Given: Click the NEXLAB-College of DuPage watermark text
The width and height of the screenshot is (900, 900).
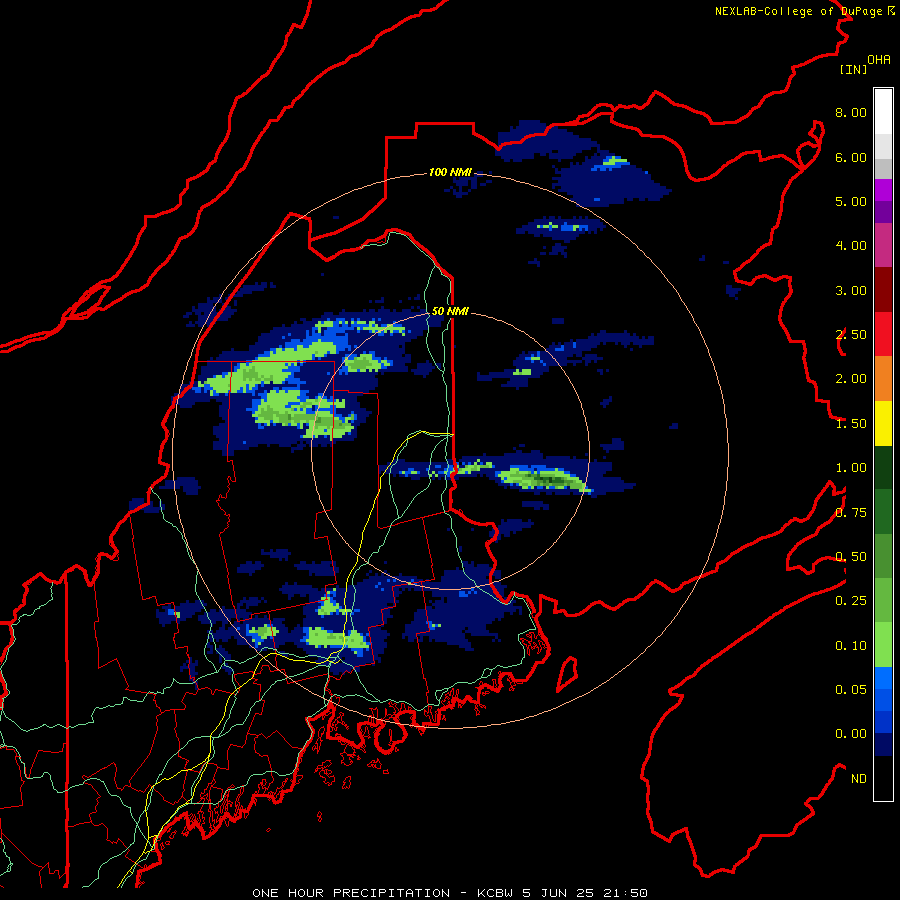Looking at the screenshot, I should [x=804, y=11].
